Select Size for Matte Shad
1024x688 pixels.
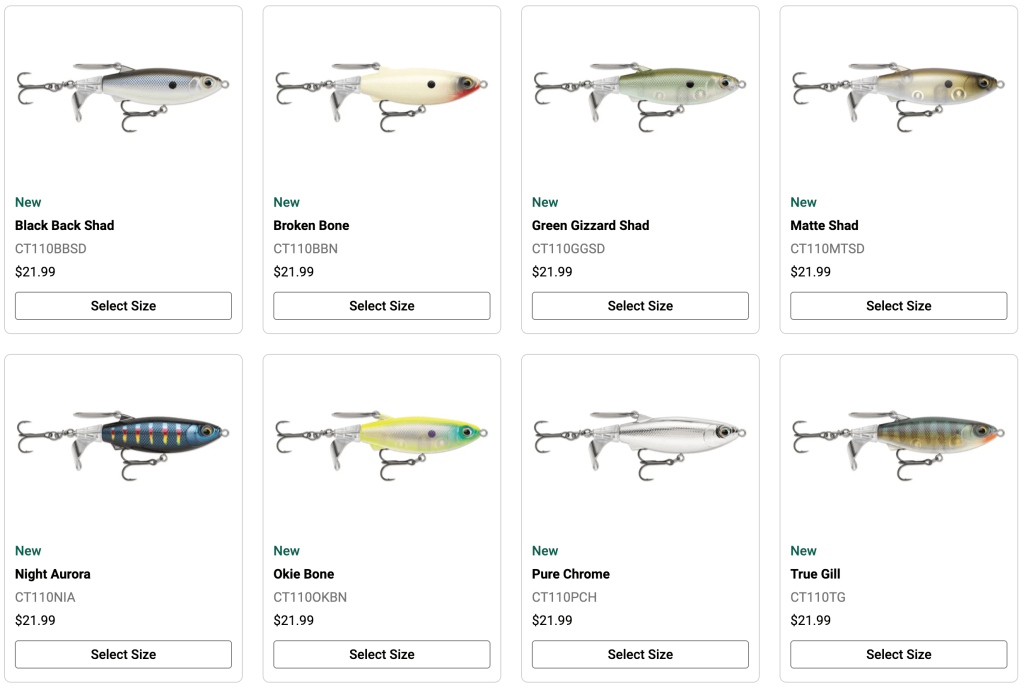point(898,306)
